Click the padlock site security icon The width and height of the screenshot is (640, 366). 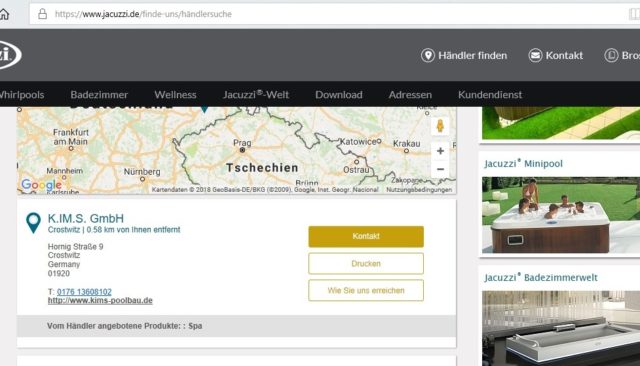point(42,14)
